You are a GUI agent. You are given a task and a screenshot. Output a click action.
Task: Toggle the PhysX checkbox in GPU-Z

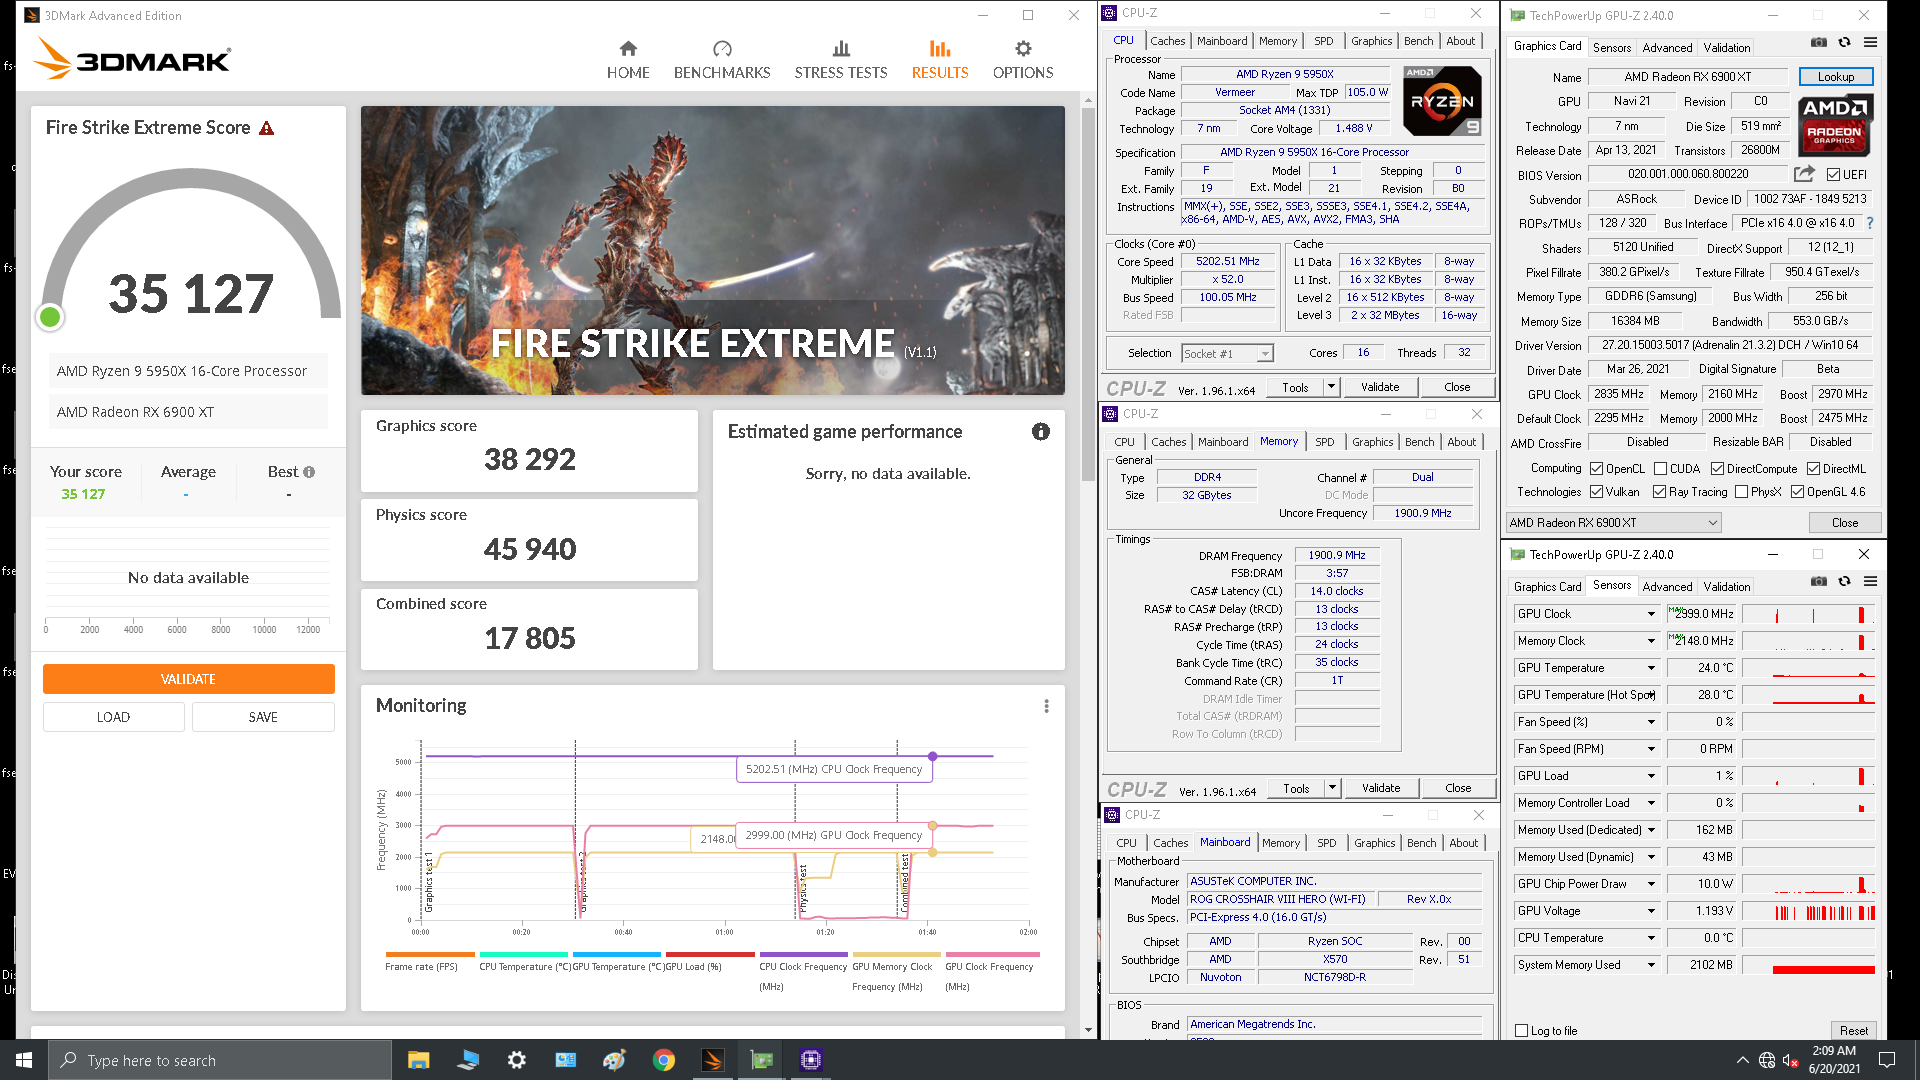coord(1741,492)
